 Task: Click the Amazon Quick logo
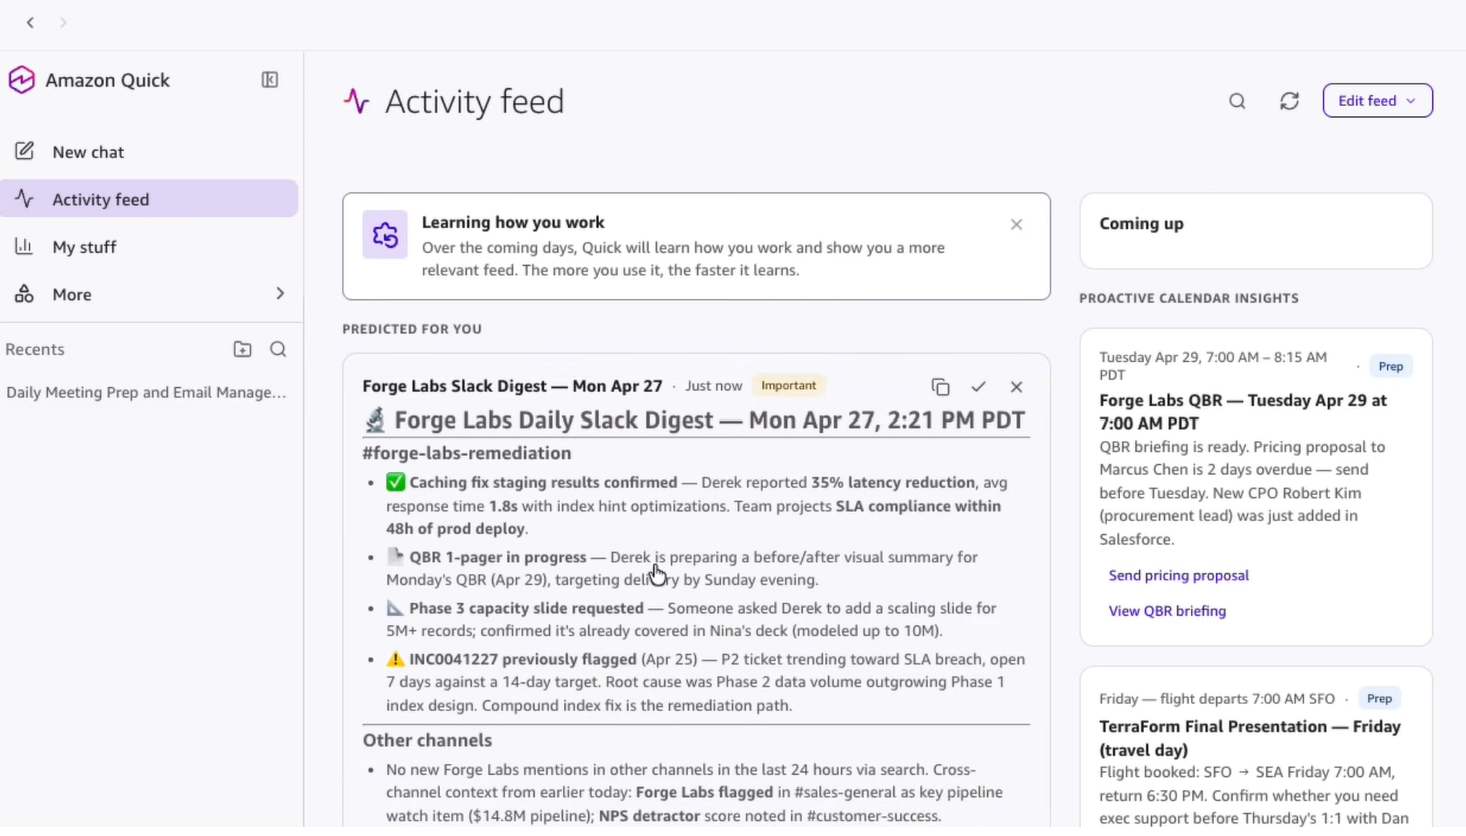pyautogui.click(x=22, y=80)
